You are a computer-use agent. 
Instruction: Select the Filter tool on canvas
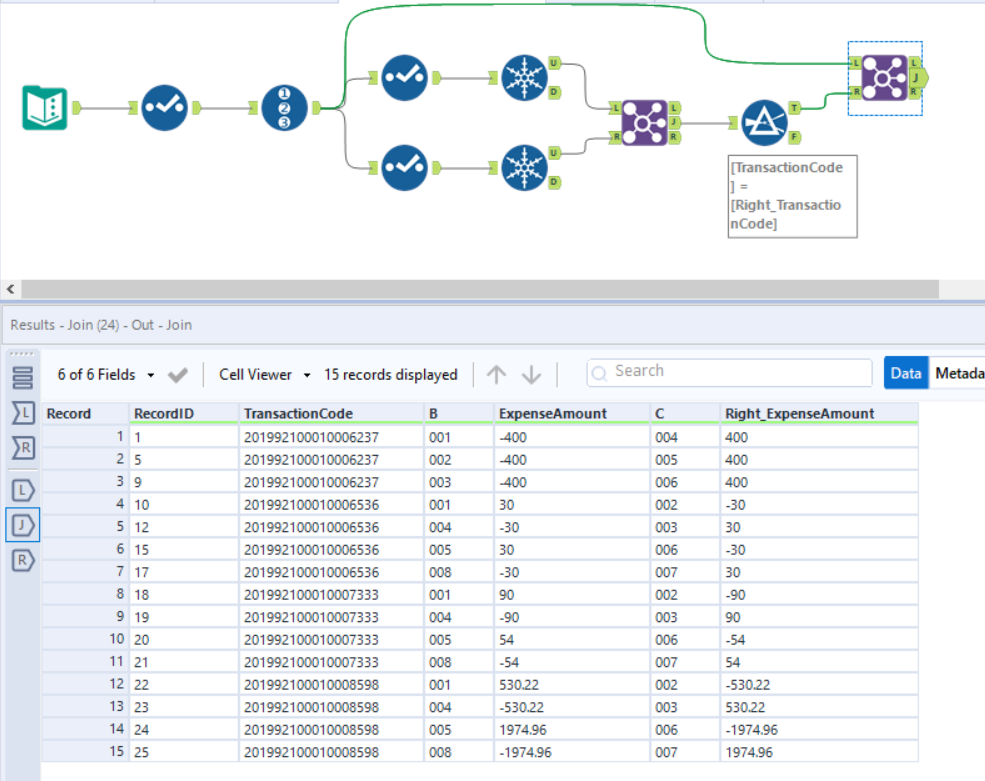(765, 123)
